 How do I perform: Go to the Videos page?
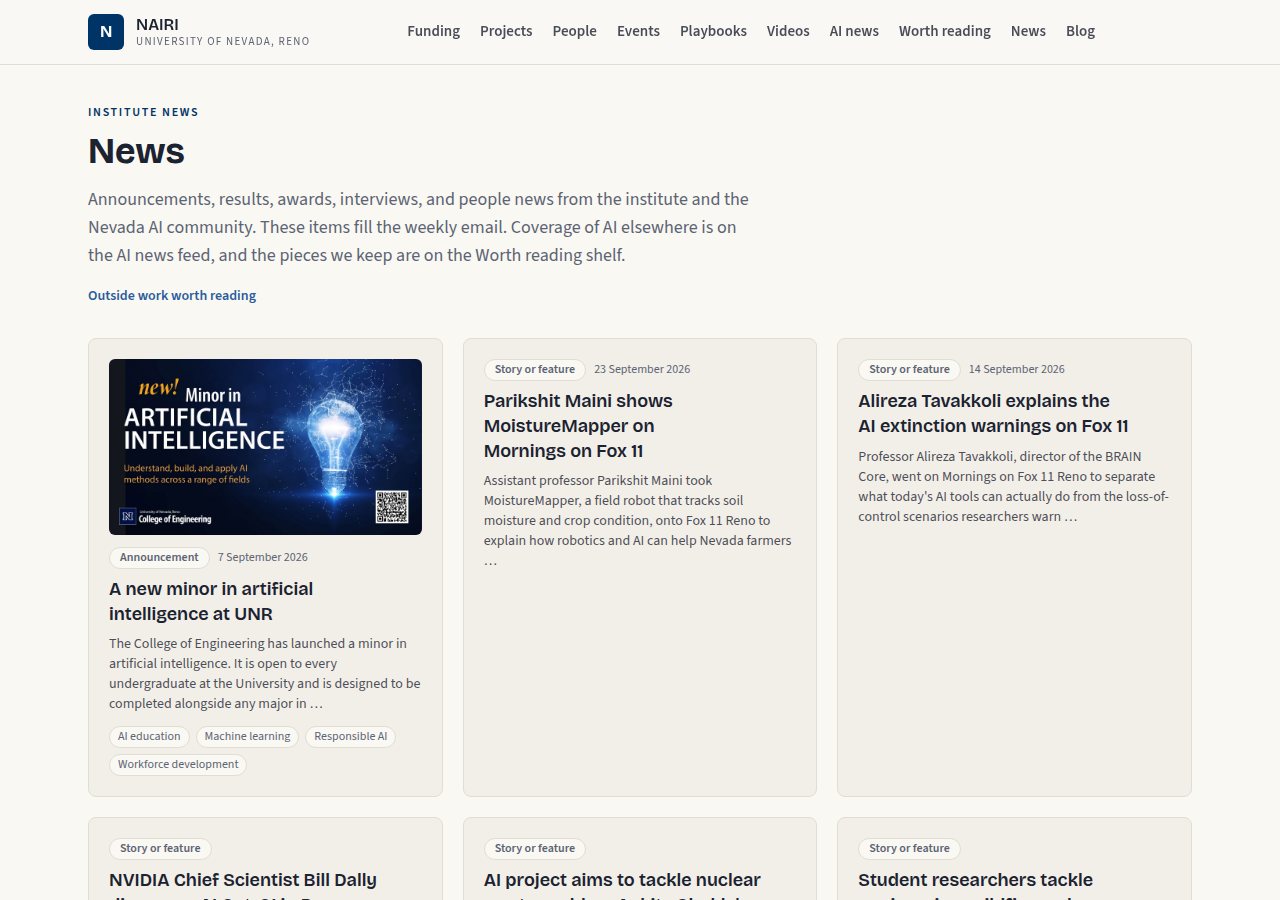788,31
